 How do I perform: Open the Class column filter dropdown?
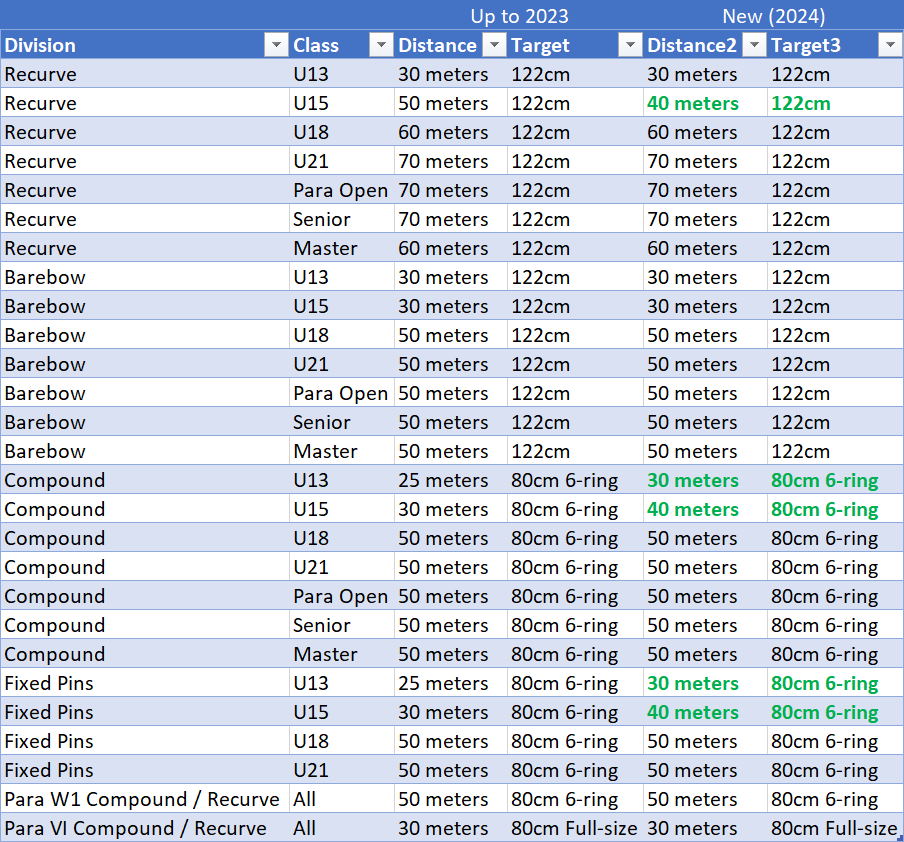click(x=381, y=45)
